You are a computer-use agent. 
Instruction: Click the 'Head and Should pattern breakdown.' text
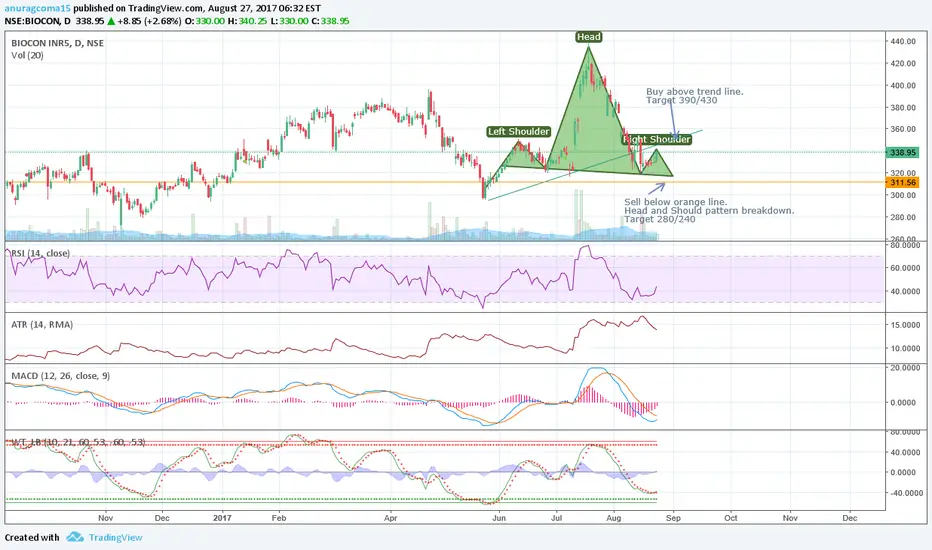pyautogui.click(x=709, y=210)
